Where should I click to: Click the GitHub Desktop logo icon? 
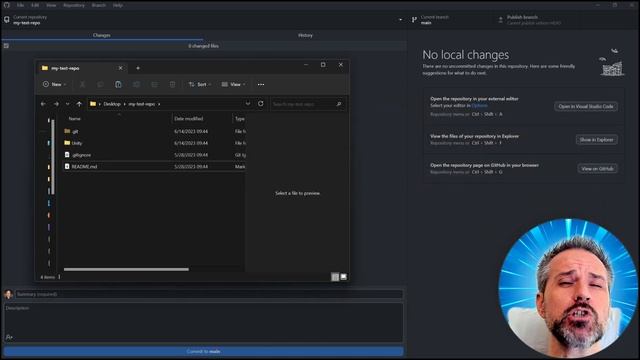click(7, 5)
